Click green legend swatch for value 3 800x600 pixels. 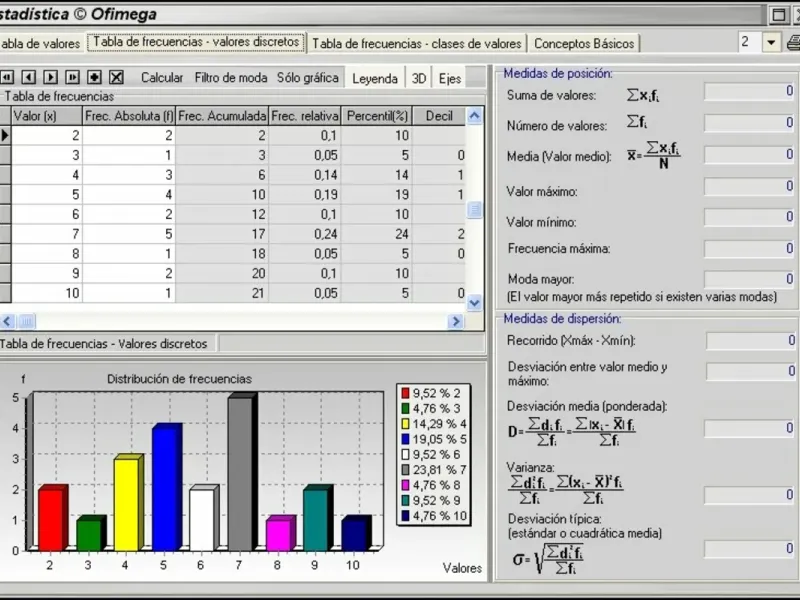click(406, 408)
